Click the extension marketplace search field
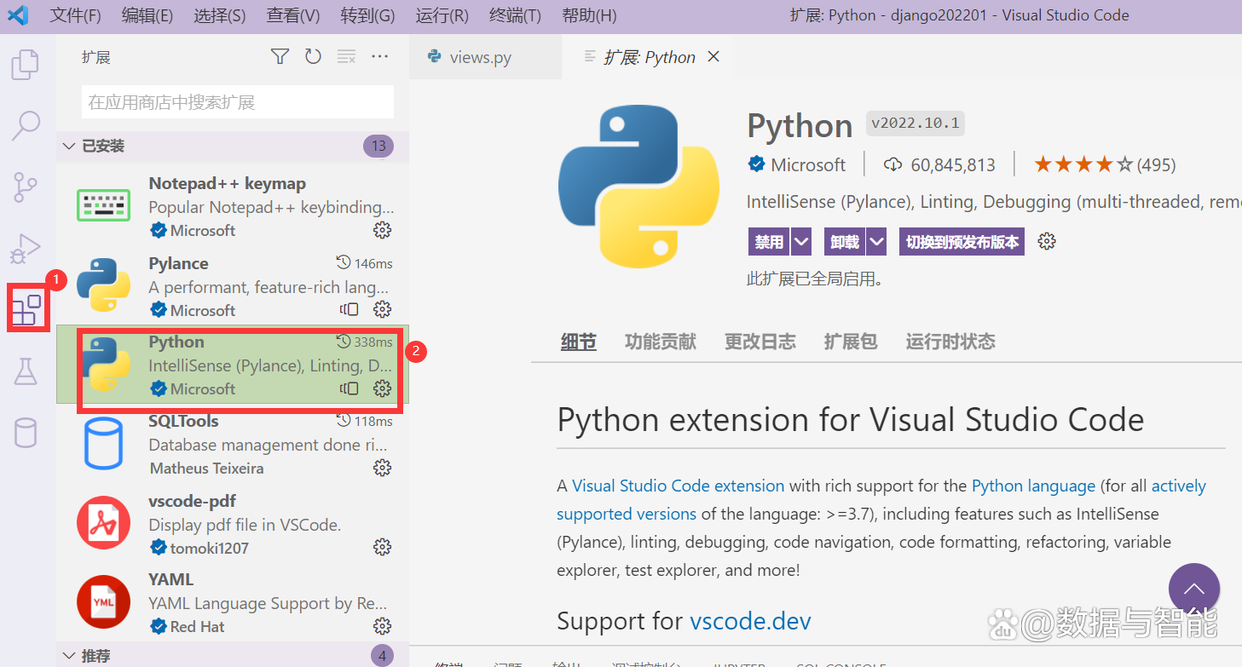This screenshot has height=667, width=1242. pos(236,101)
